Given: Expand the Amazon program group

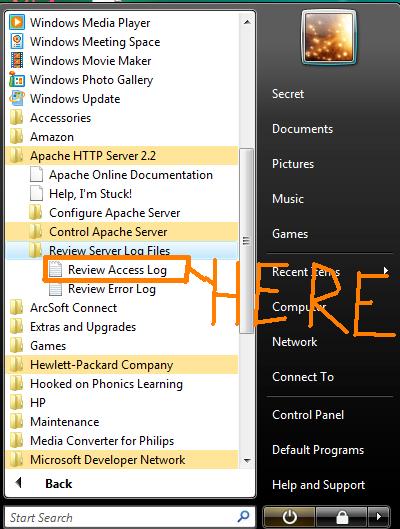Looking at the screenshot, I should point(122,137).
